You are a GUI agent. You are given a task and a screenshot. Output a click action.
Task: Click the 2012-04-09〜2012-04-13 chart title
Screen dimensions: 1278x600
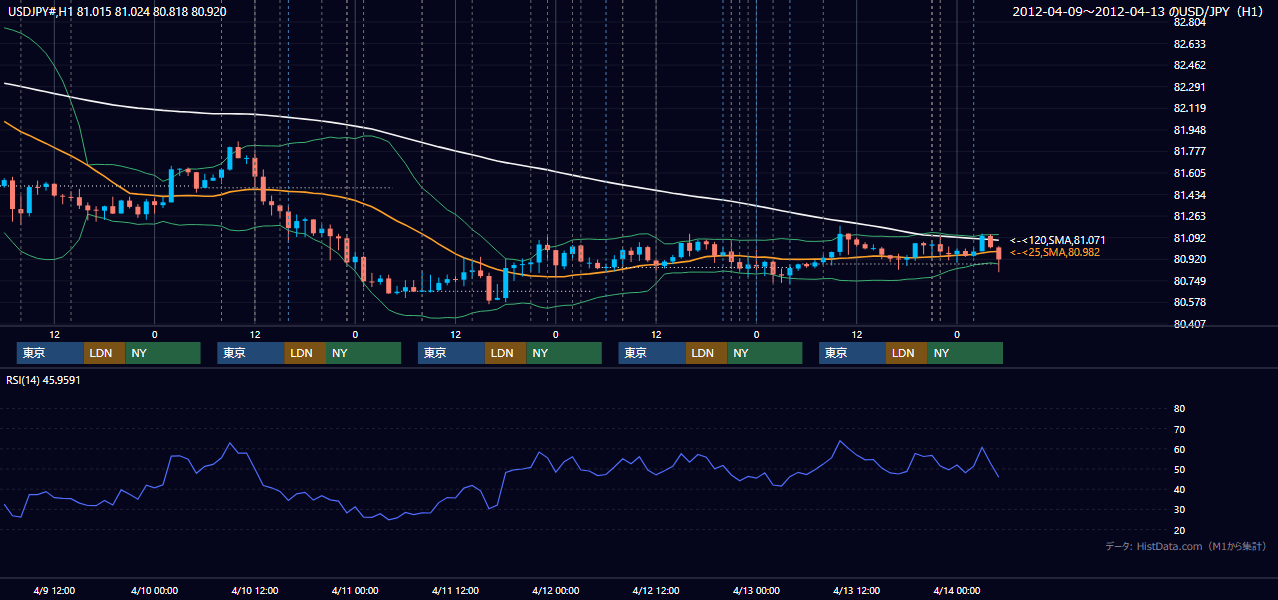coord(1140,11)
